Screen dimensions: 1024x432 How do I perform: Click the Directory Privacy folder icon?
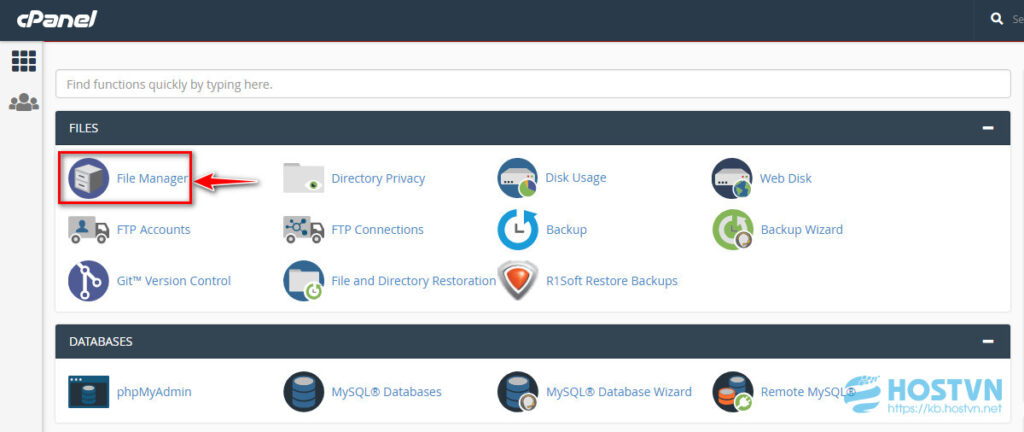(x=303, y=178)
